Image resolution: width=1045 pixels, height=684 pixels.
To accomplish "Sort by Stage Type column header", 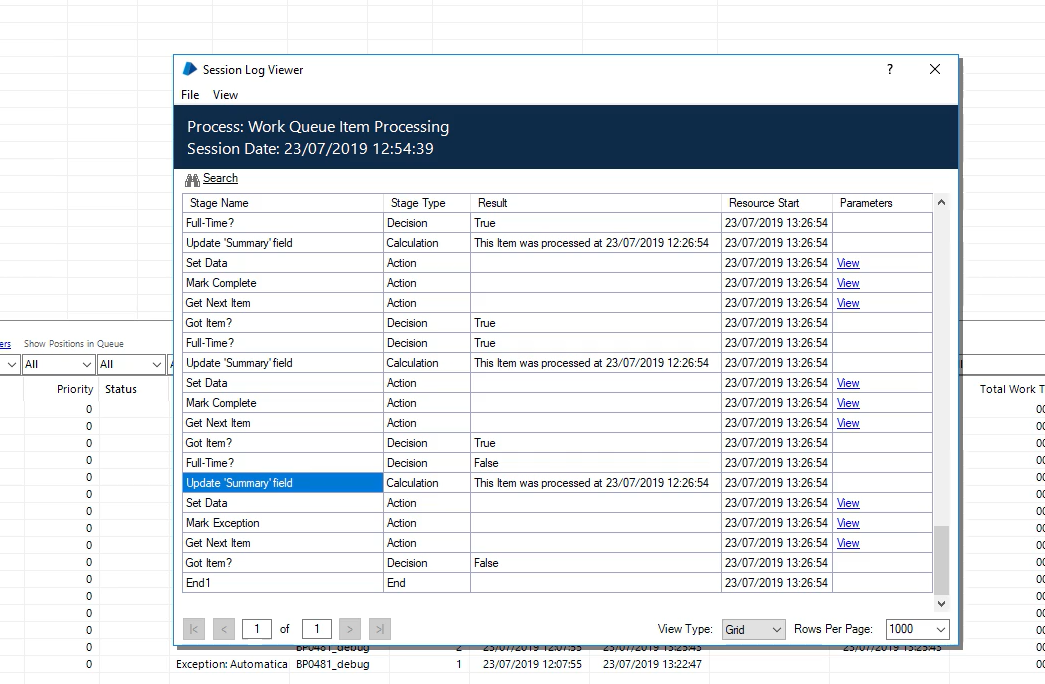I will click(427, 203).
